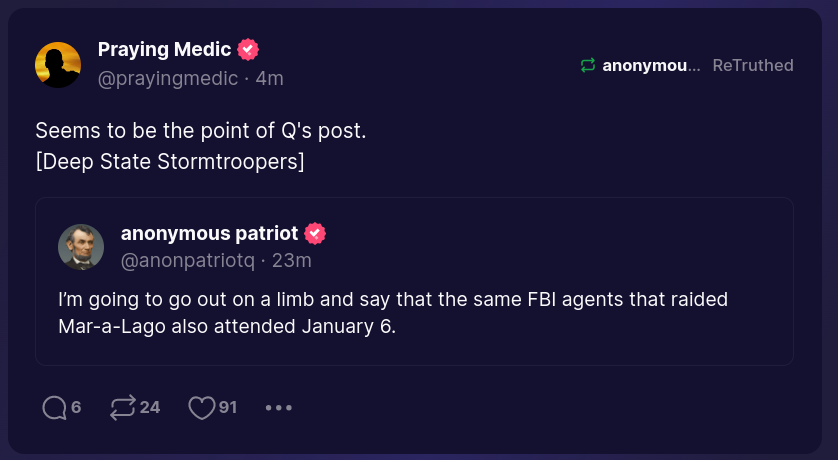Screen dimensions: 838x460
Task: Click the truncated anonymou... retruther name
Action: pos(651,66)
